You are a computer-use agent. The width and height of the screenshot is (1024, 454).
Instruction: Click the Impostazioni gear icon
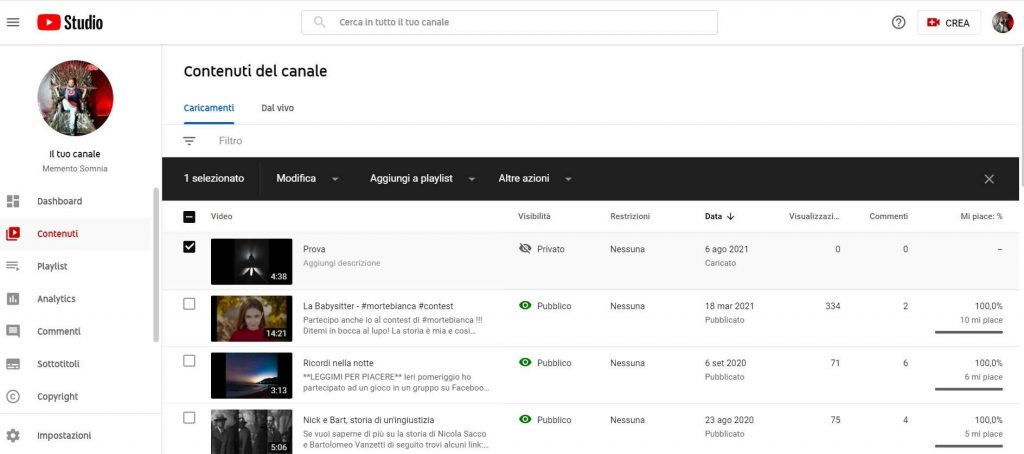click(x=13, y=436)
